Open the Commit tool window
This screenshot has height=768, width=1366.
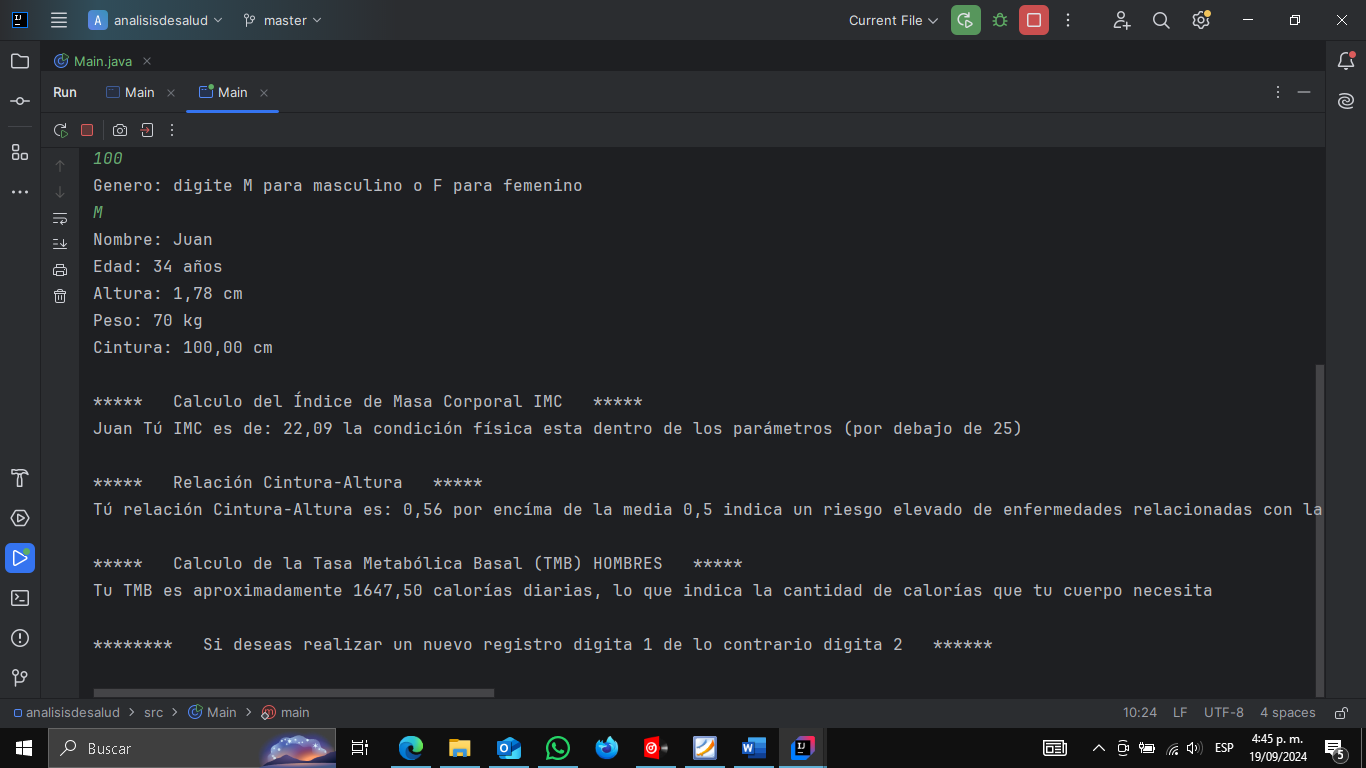pos(20,101)
